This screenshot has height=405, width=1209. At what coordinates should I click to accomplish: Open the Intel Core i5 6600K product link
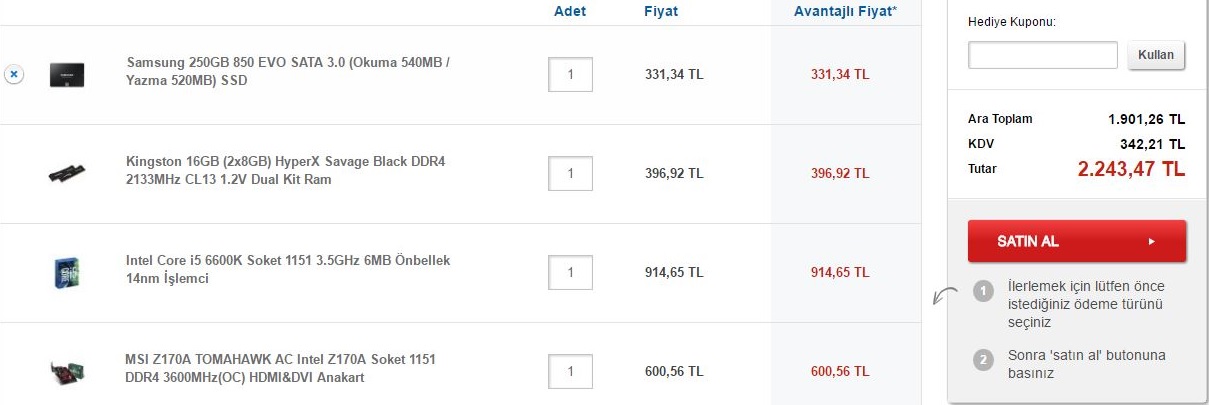coord(288,269)
